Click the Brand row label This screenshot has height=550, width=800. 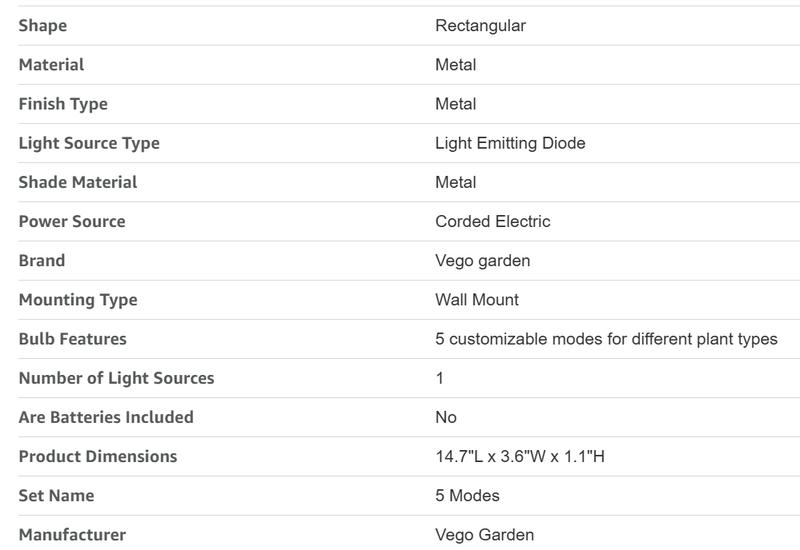click(x=42, y=260)
